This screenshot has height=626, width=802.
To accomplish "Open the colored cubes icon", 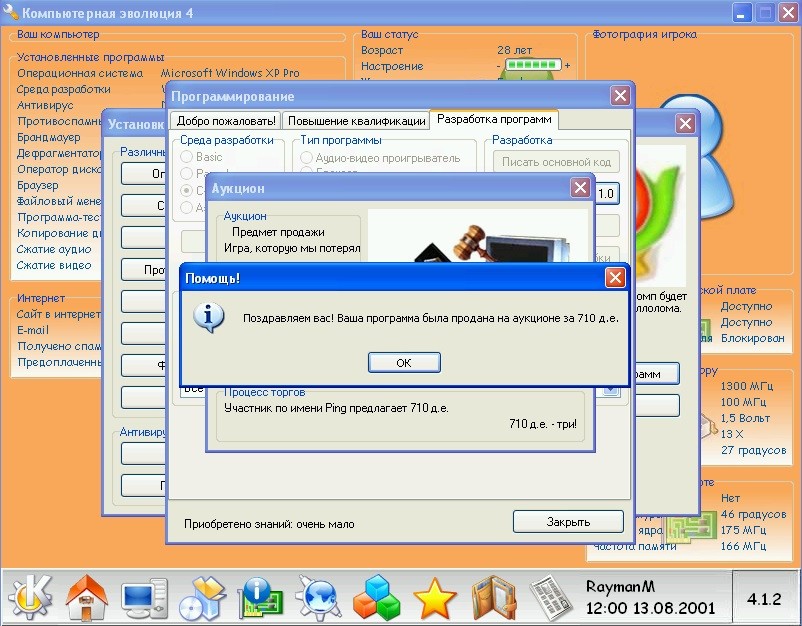I will tap(376, 597).
